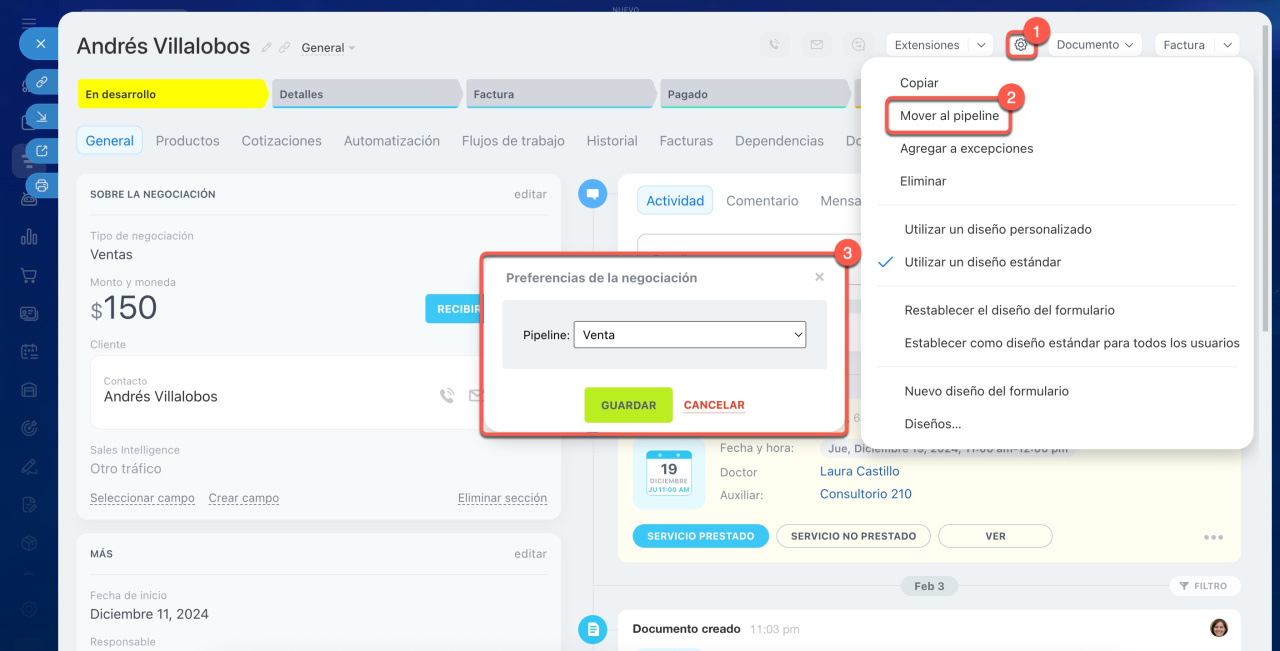Click the open in new window icon
The height and width of the screenshot is (651, 1280).
(41, 151)
